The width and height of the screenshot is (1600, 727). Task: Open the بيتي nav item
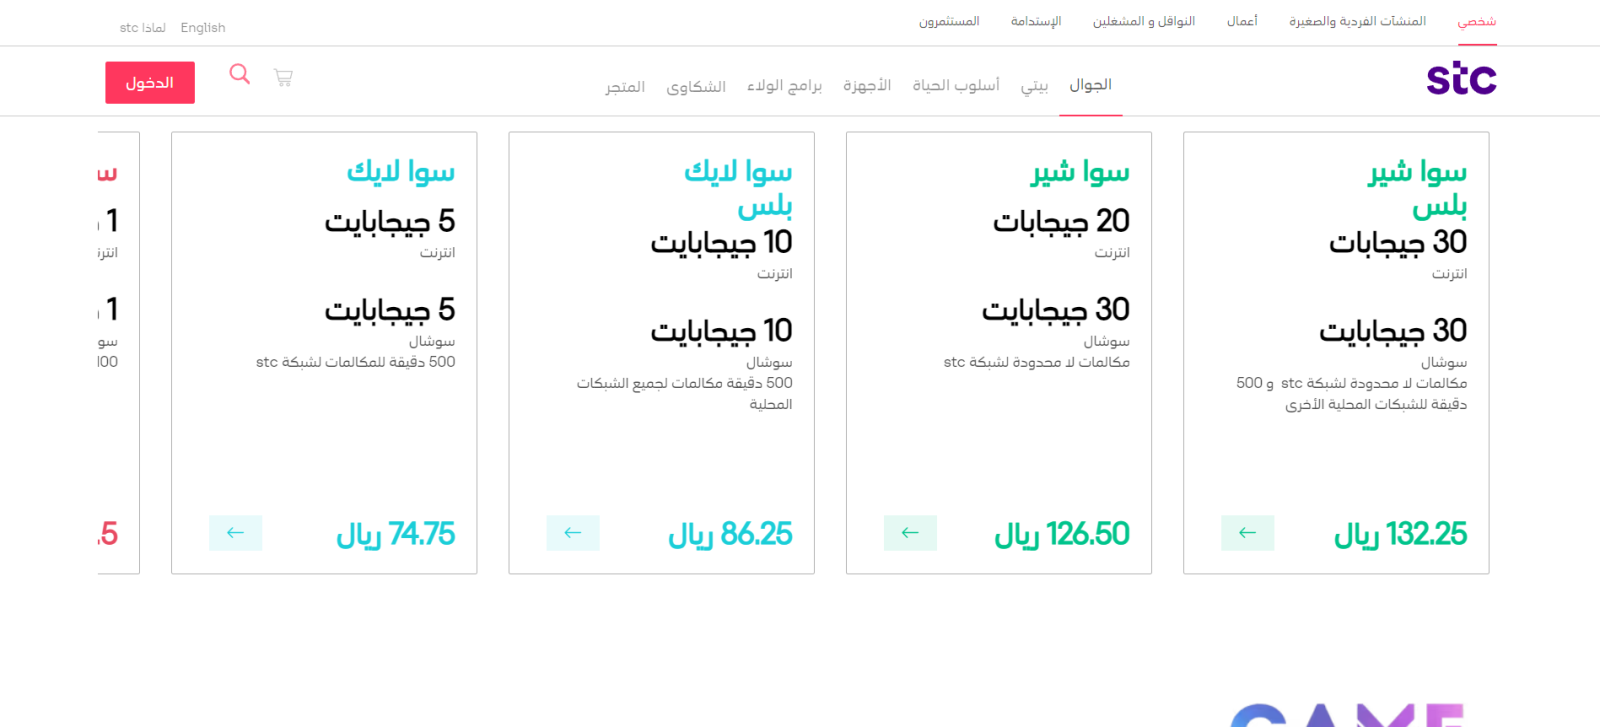(x=1034, y=86)
